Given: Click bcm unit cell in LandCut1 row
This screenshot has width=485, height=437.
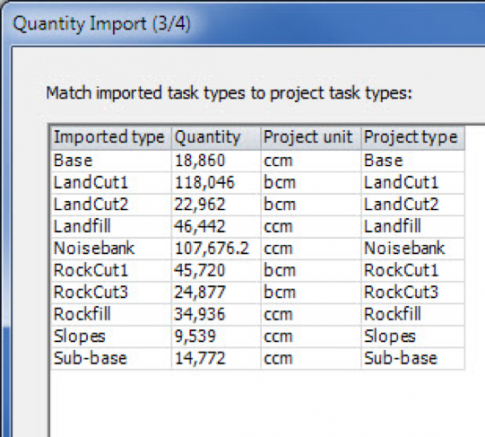Looking at the screenshot, I should click(311, 183).
